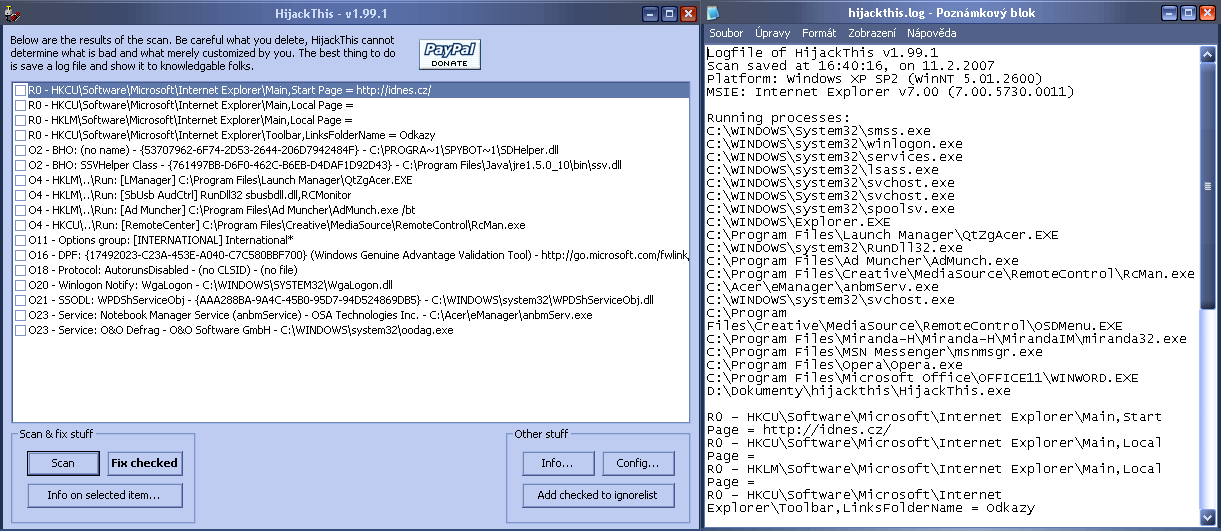Click WINWORD.EXE process line in Notepad
The image size is (1221, 531).
[922, 378]
